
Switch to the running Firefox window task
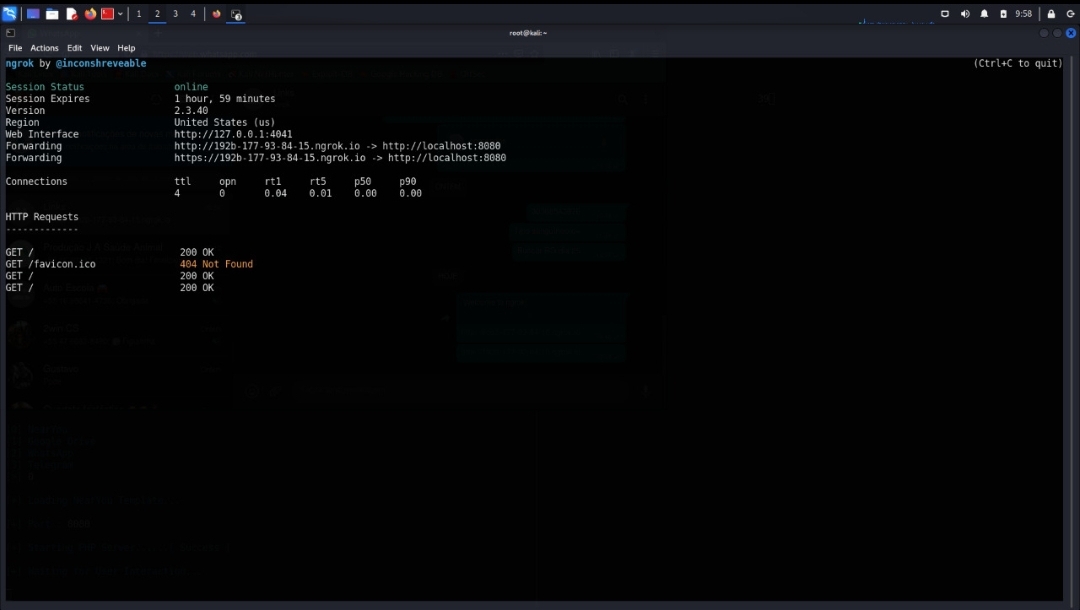click(216, 14)
